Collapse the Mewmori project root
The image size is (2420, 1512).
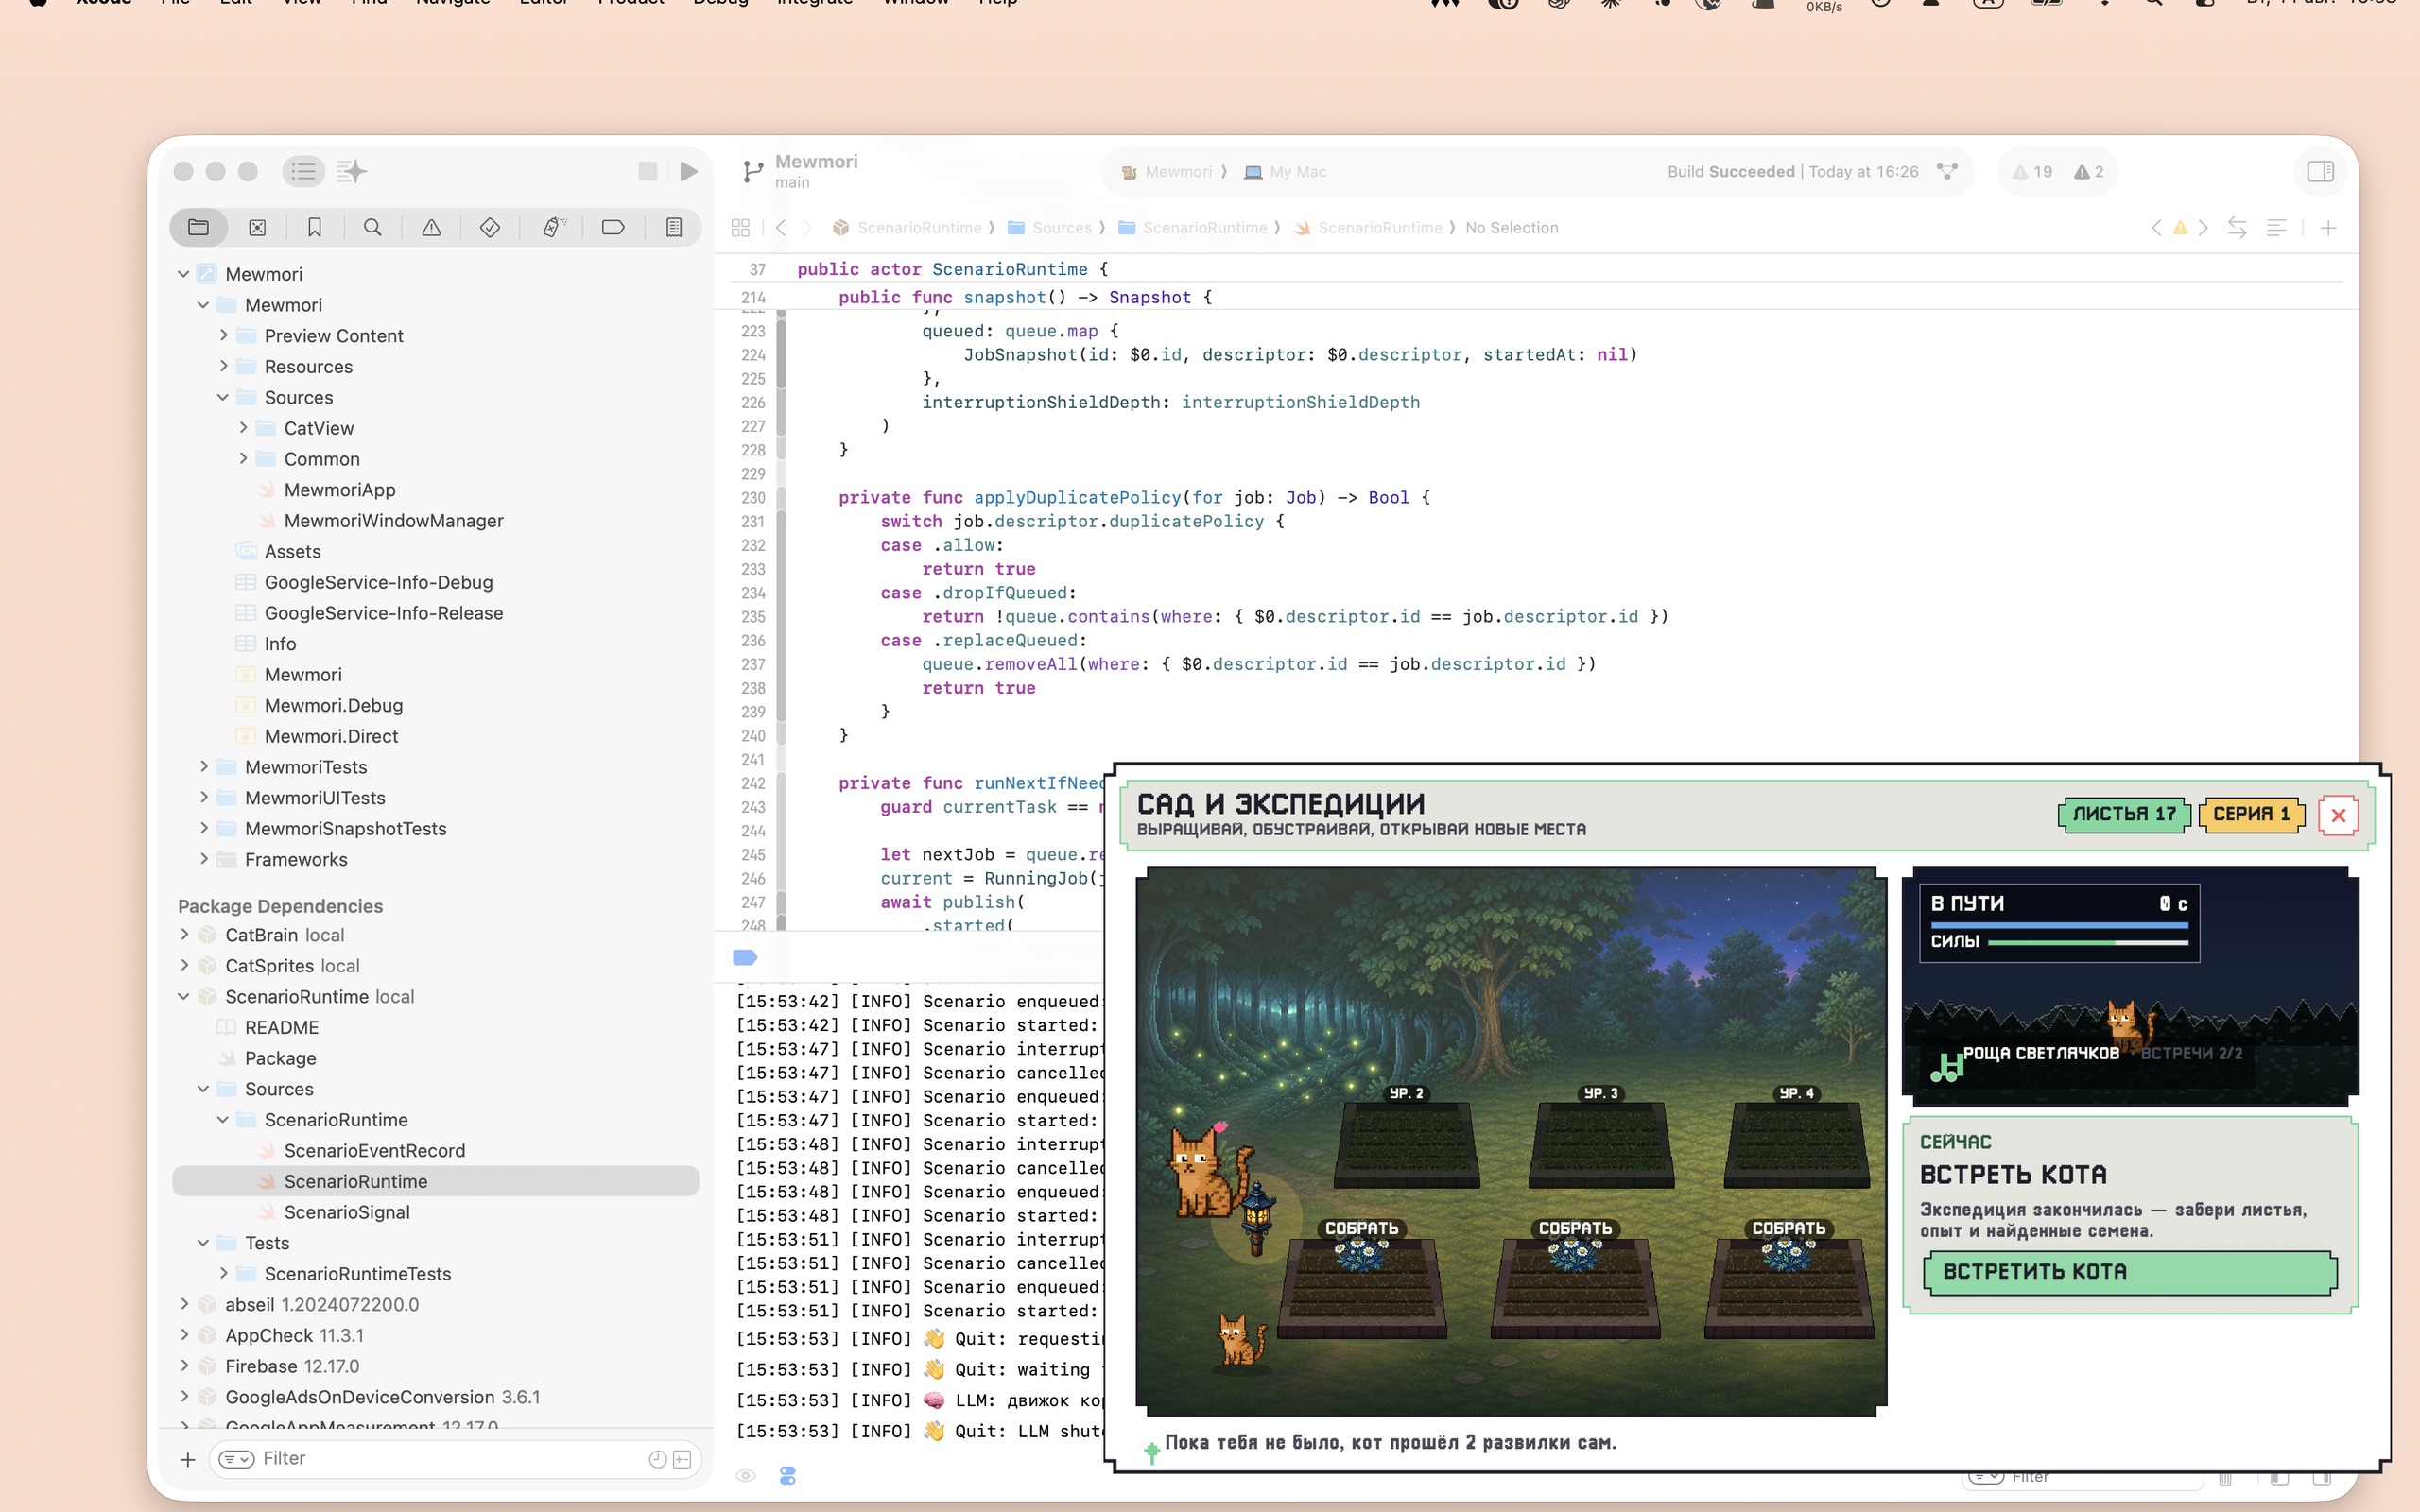(x=184, y=274)
